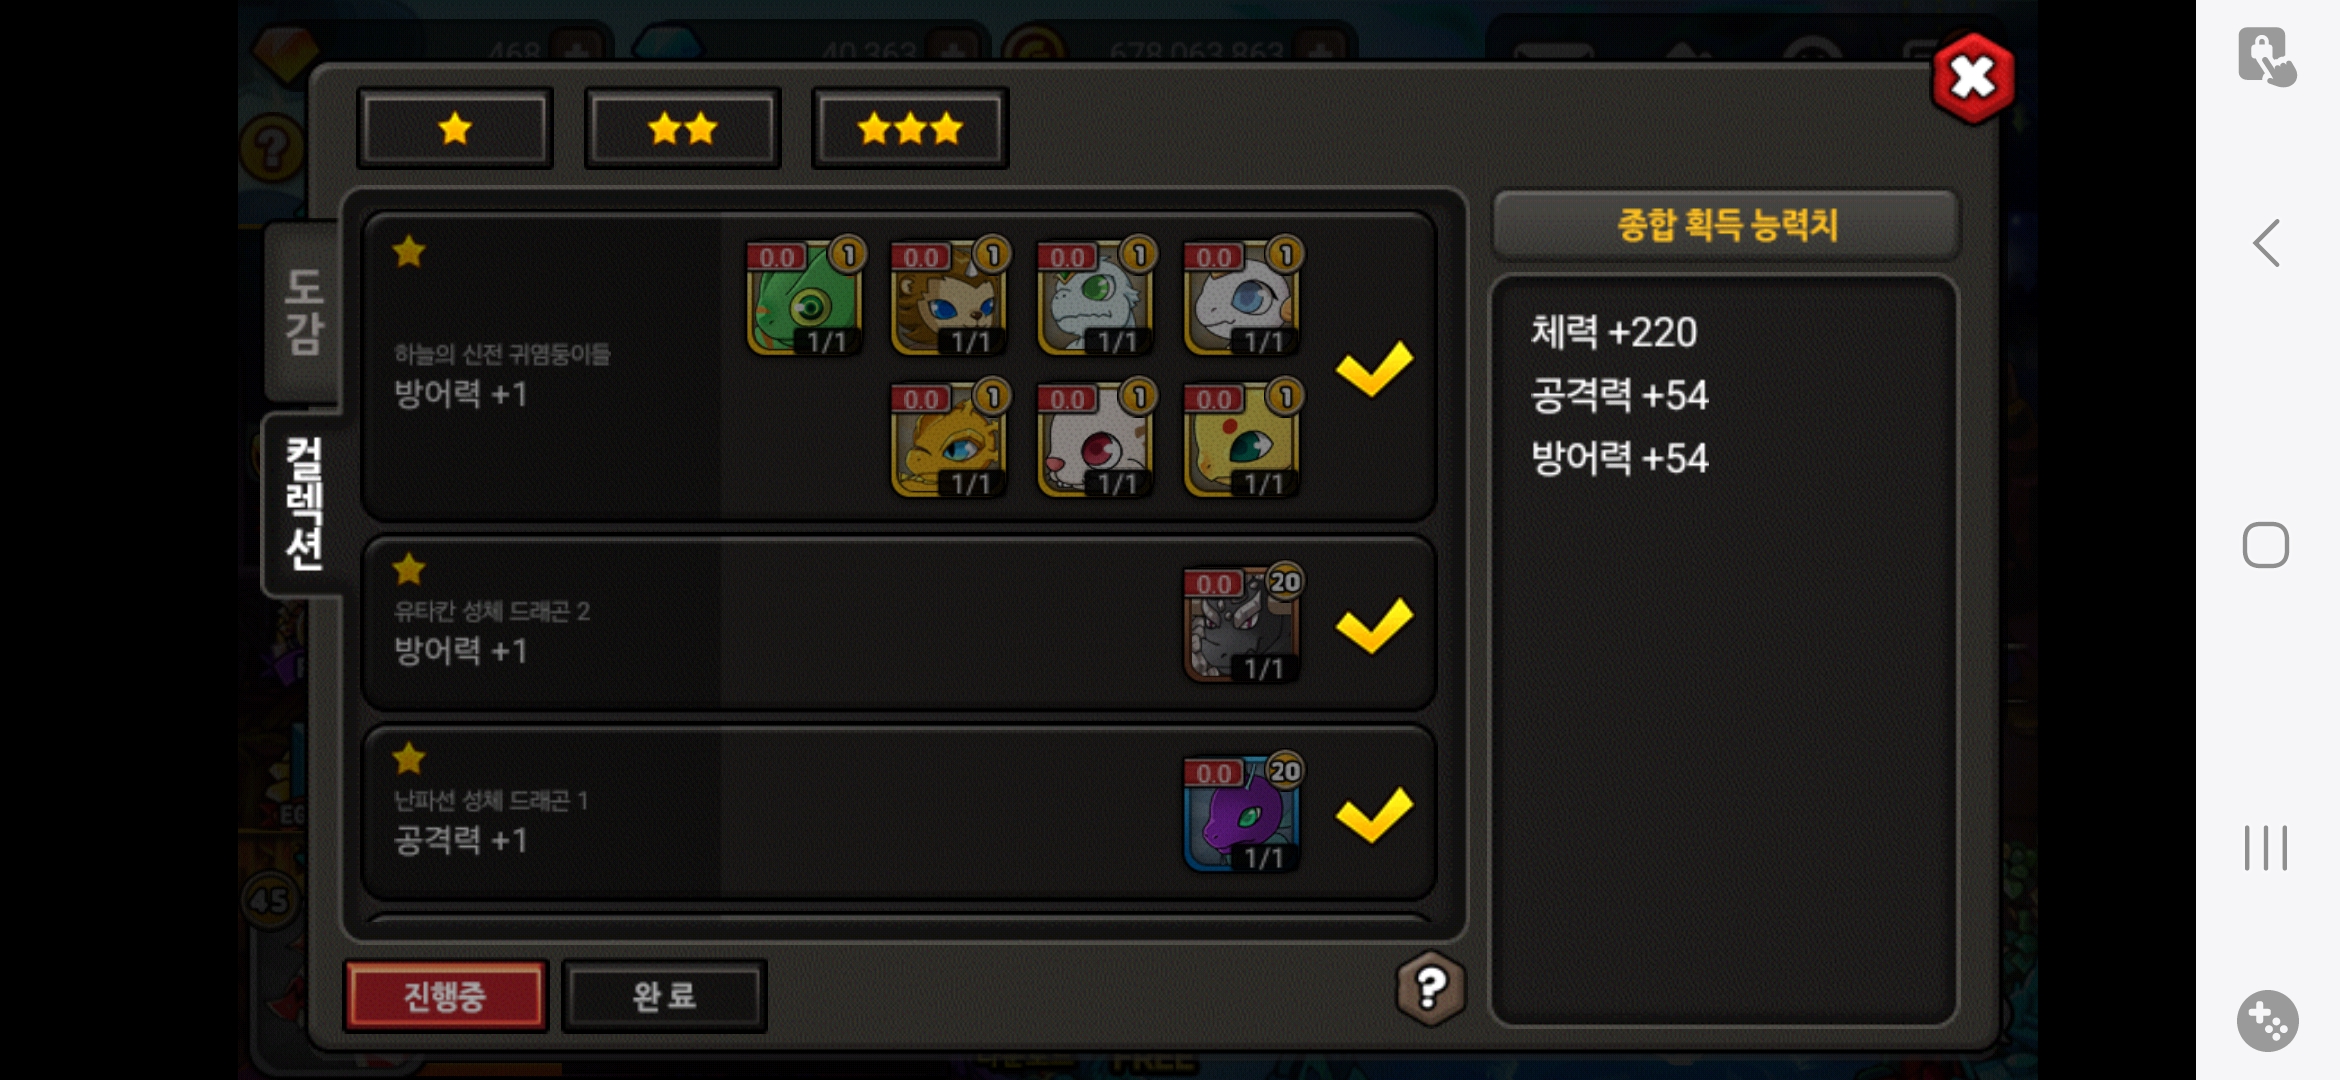Show 완료 completed collections
Screen dimensions: 2340x1080
click(664, 996)
